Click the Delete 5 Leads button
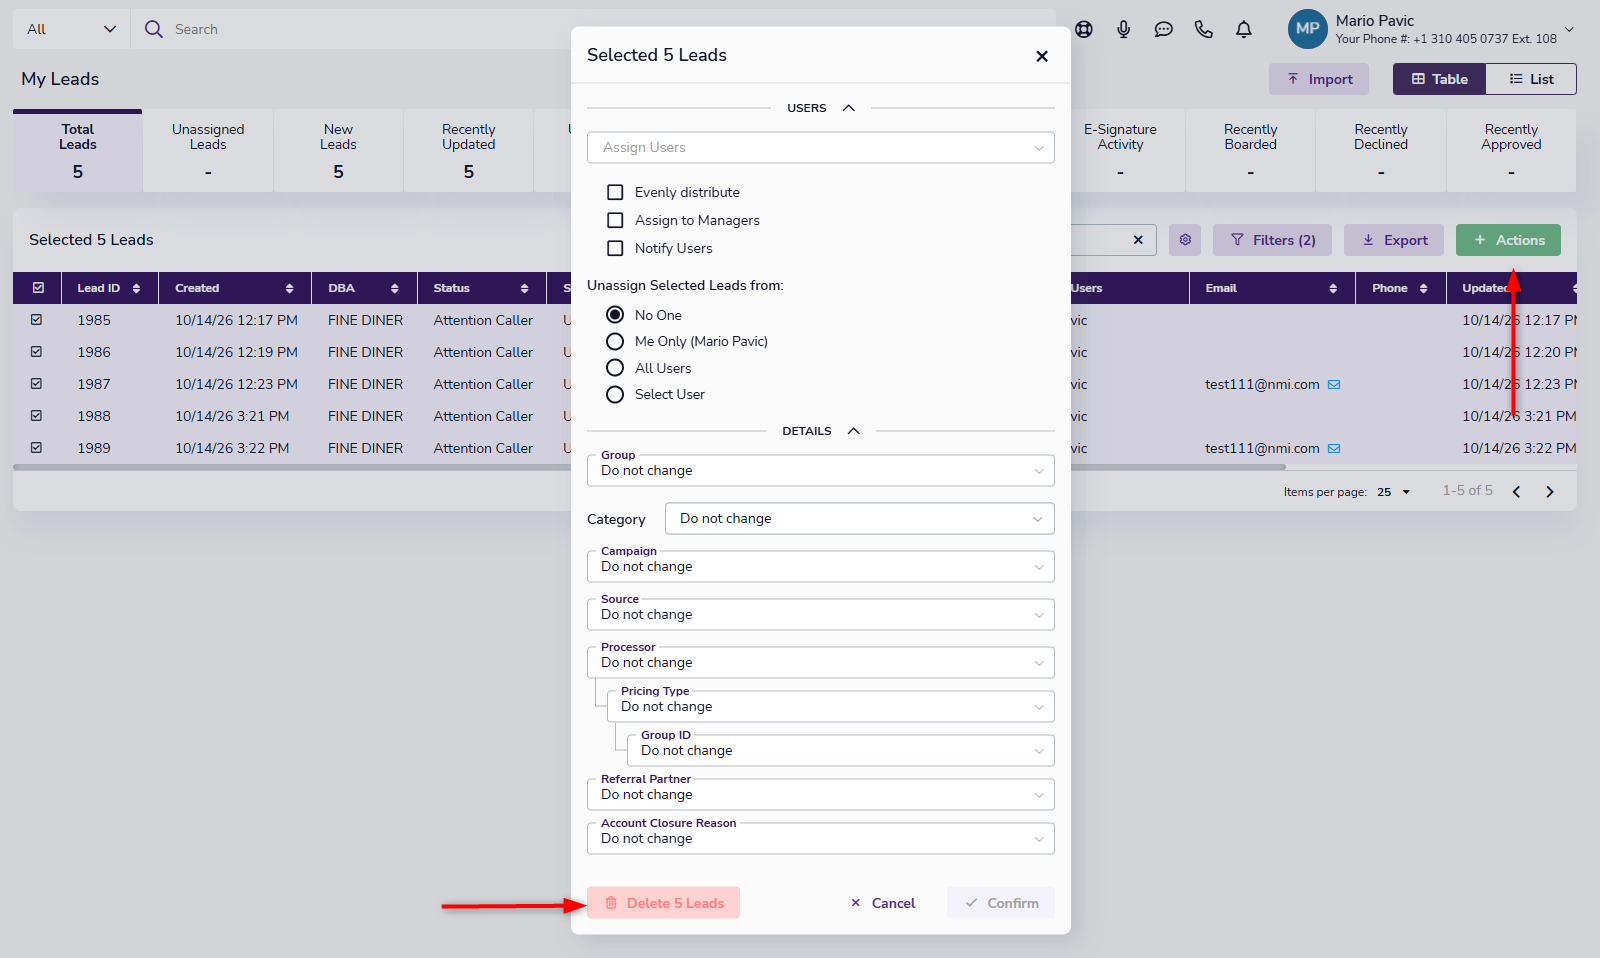This screenshot has height=958, width=1600. click(663, 903)
